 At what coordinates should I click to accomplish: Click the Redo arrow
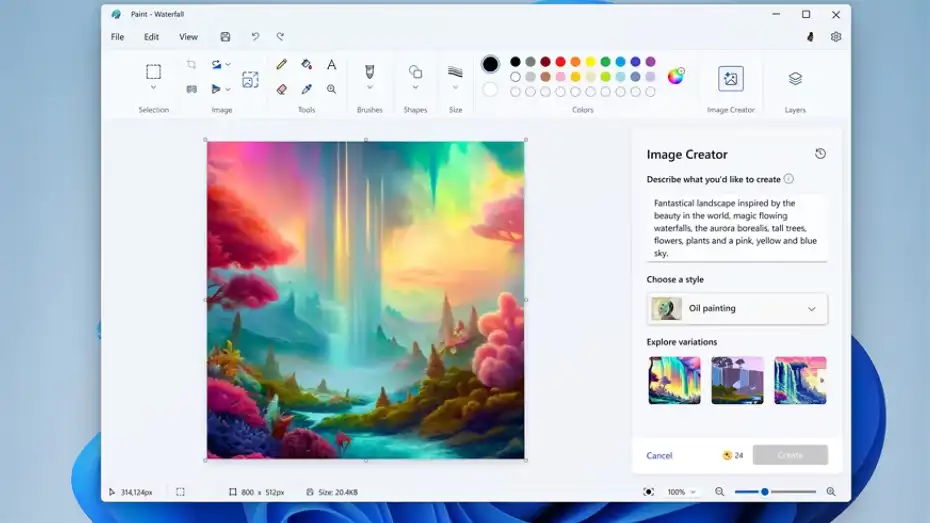click(x=281, y=37)
